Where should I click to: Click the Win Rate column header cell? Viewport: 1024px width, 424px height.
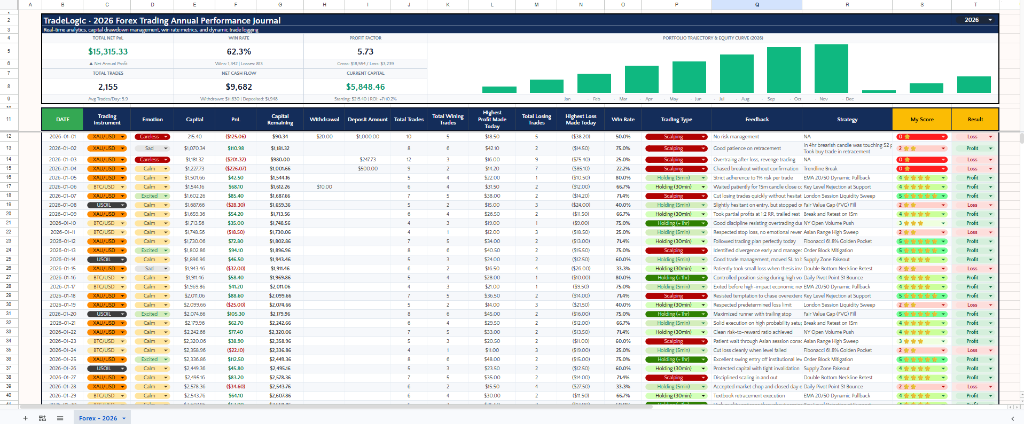click(x=622, y=119)
